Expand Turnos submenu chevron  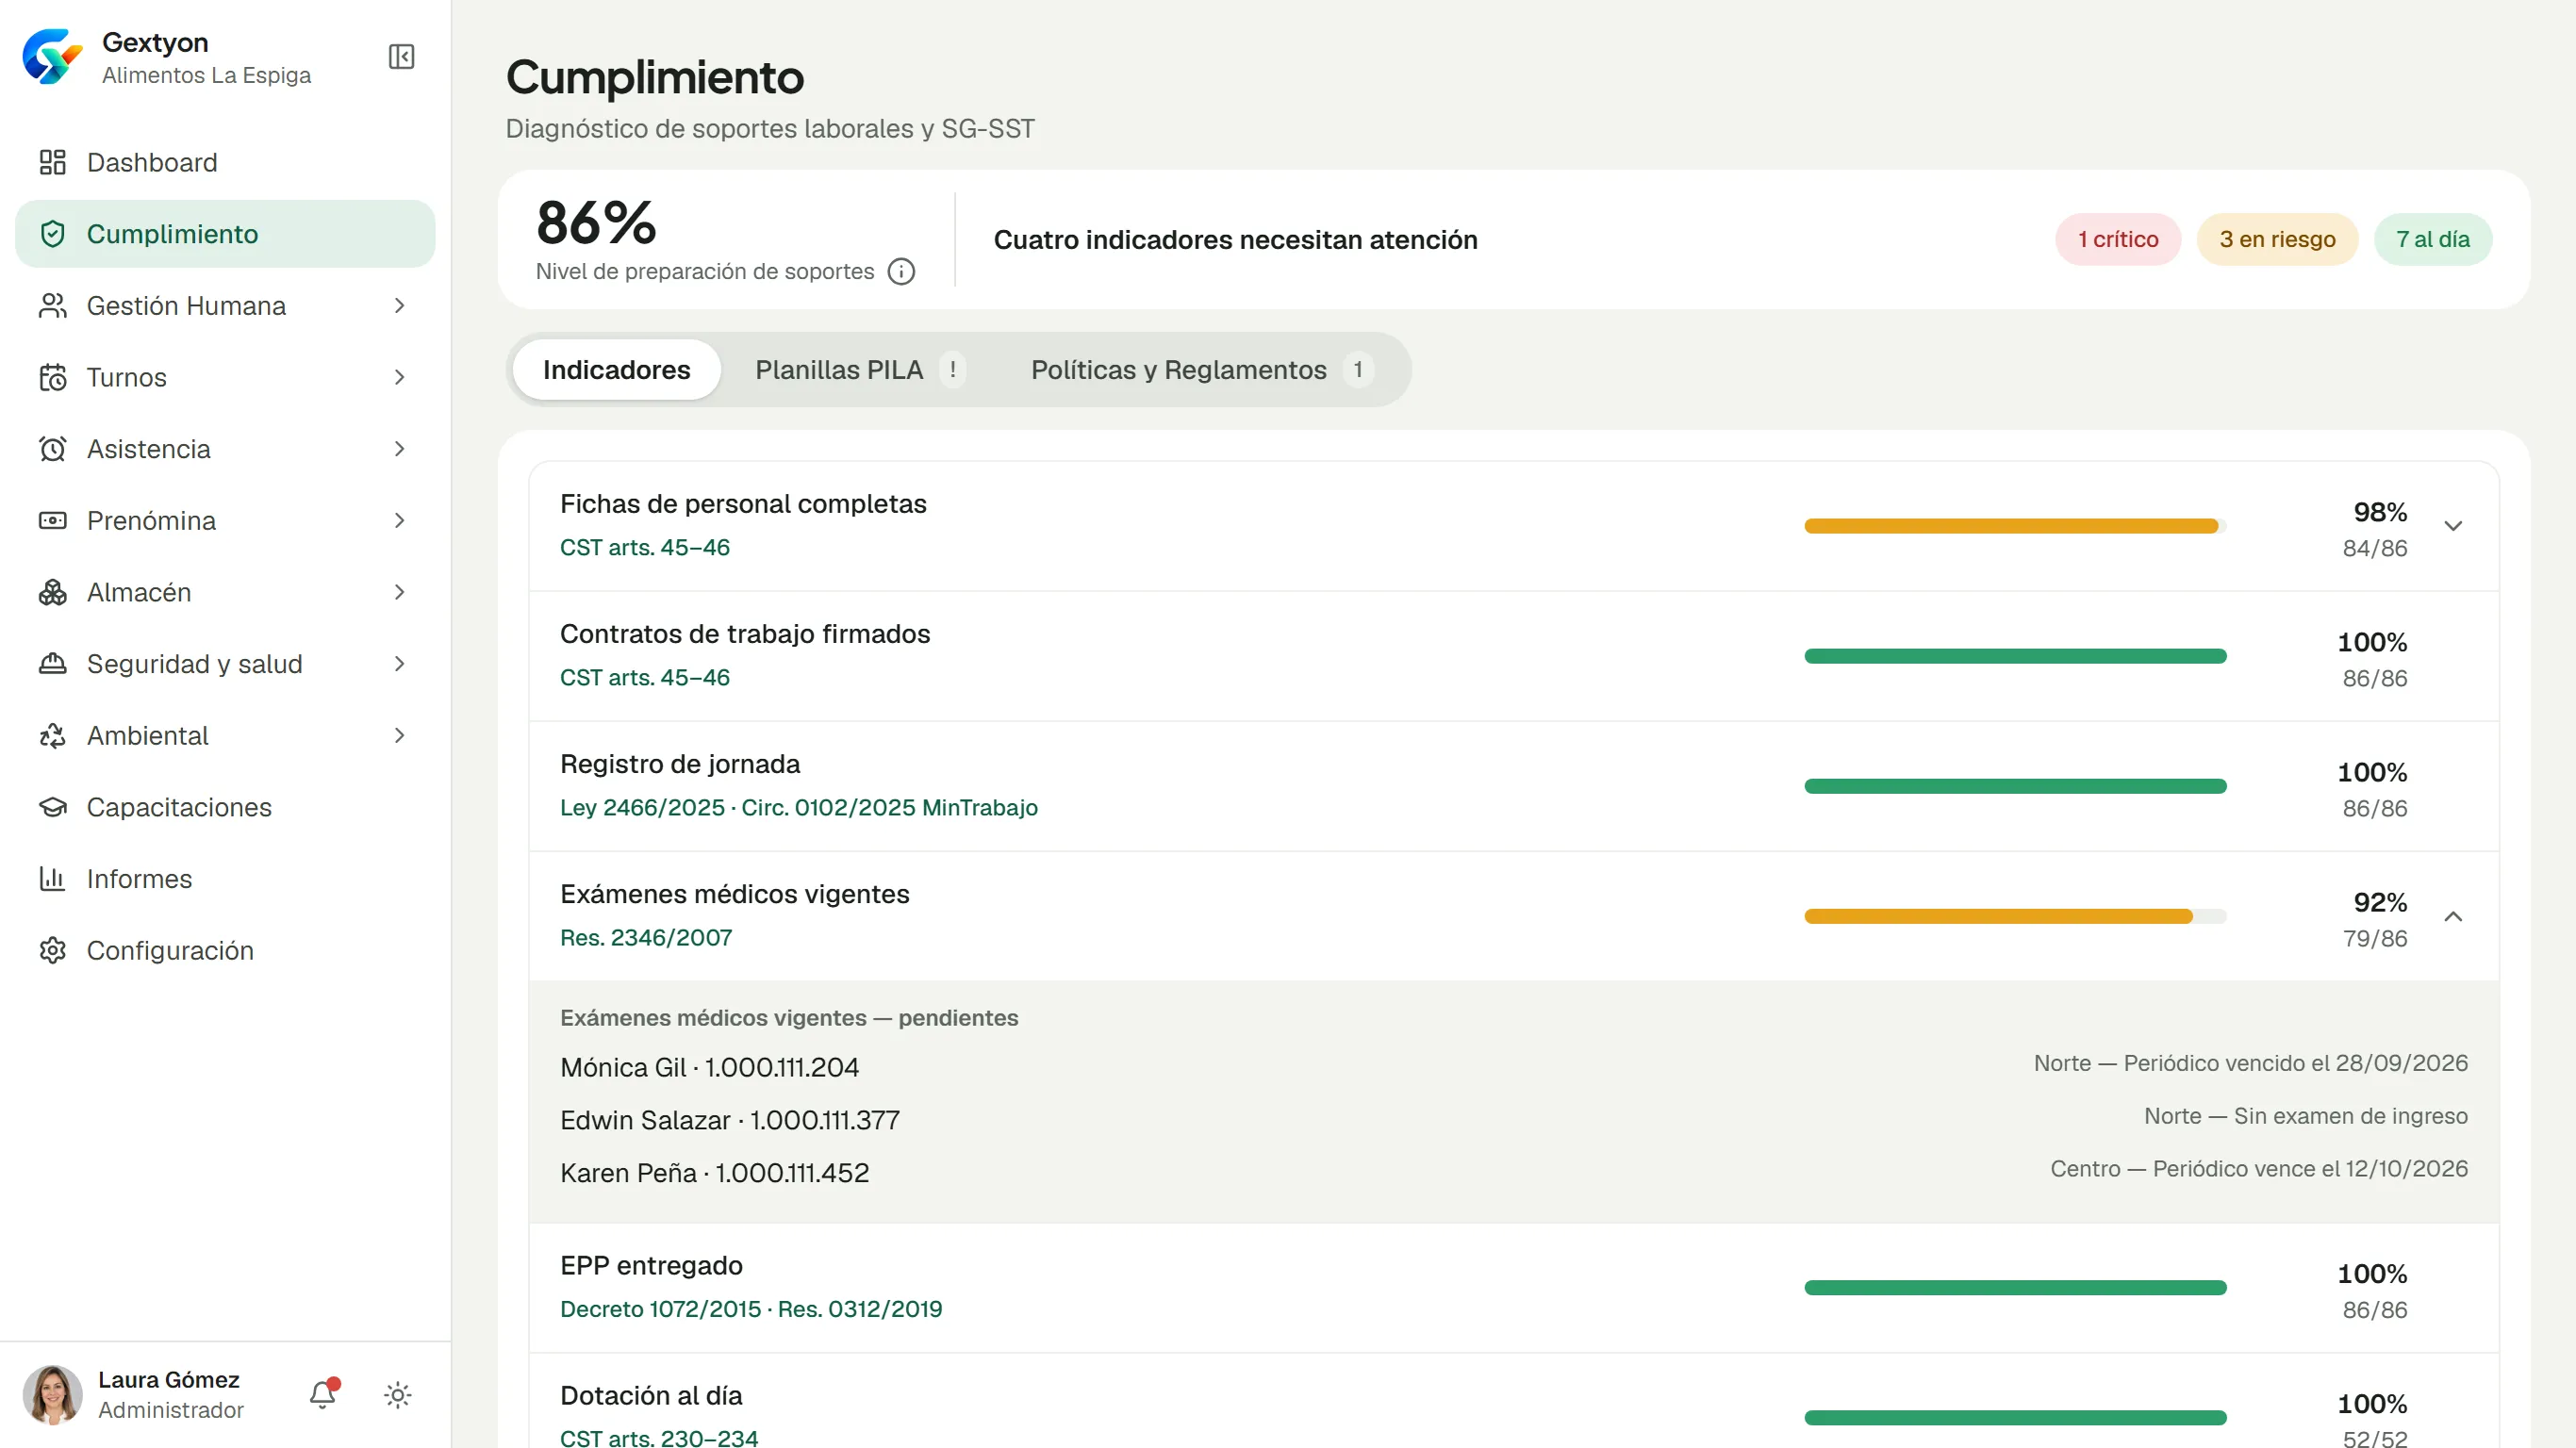pos(399,377)
